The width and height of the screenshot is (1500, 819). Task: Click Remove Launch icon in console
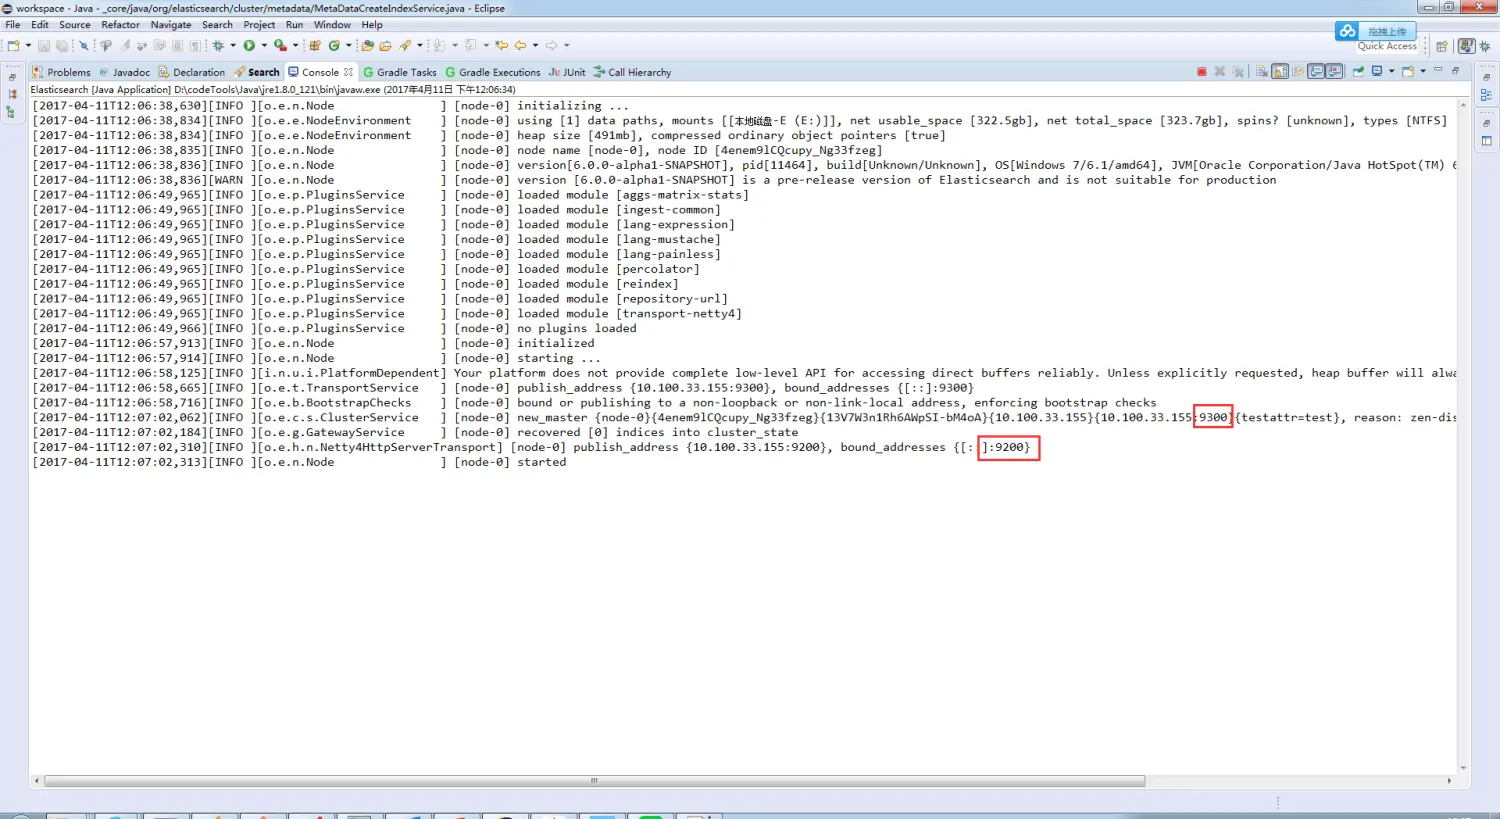pos(1220,71)
